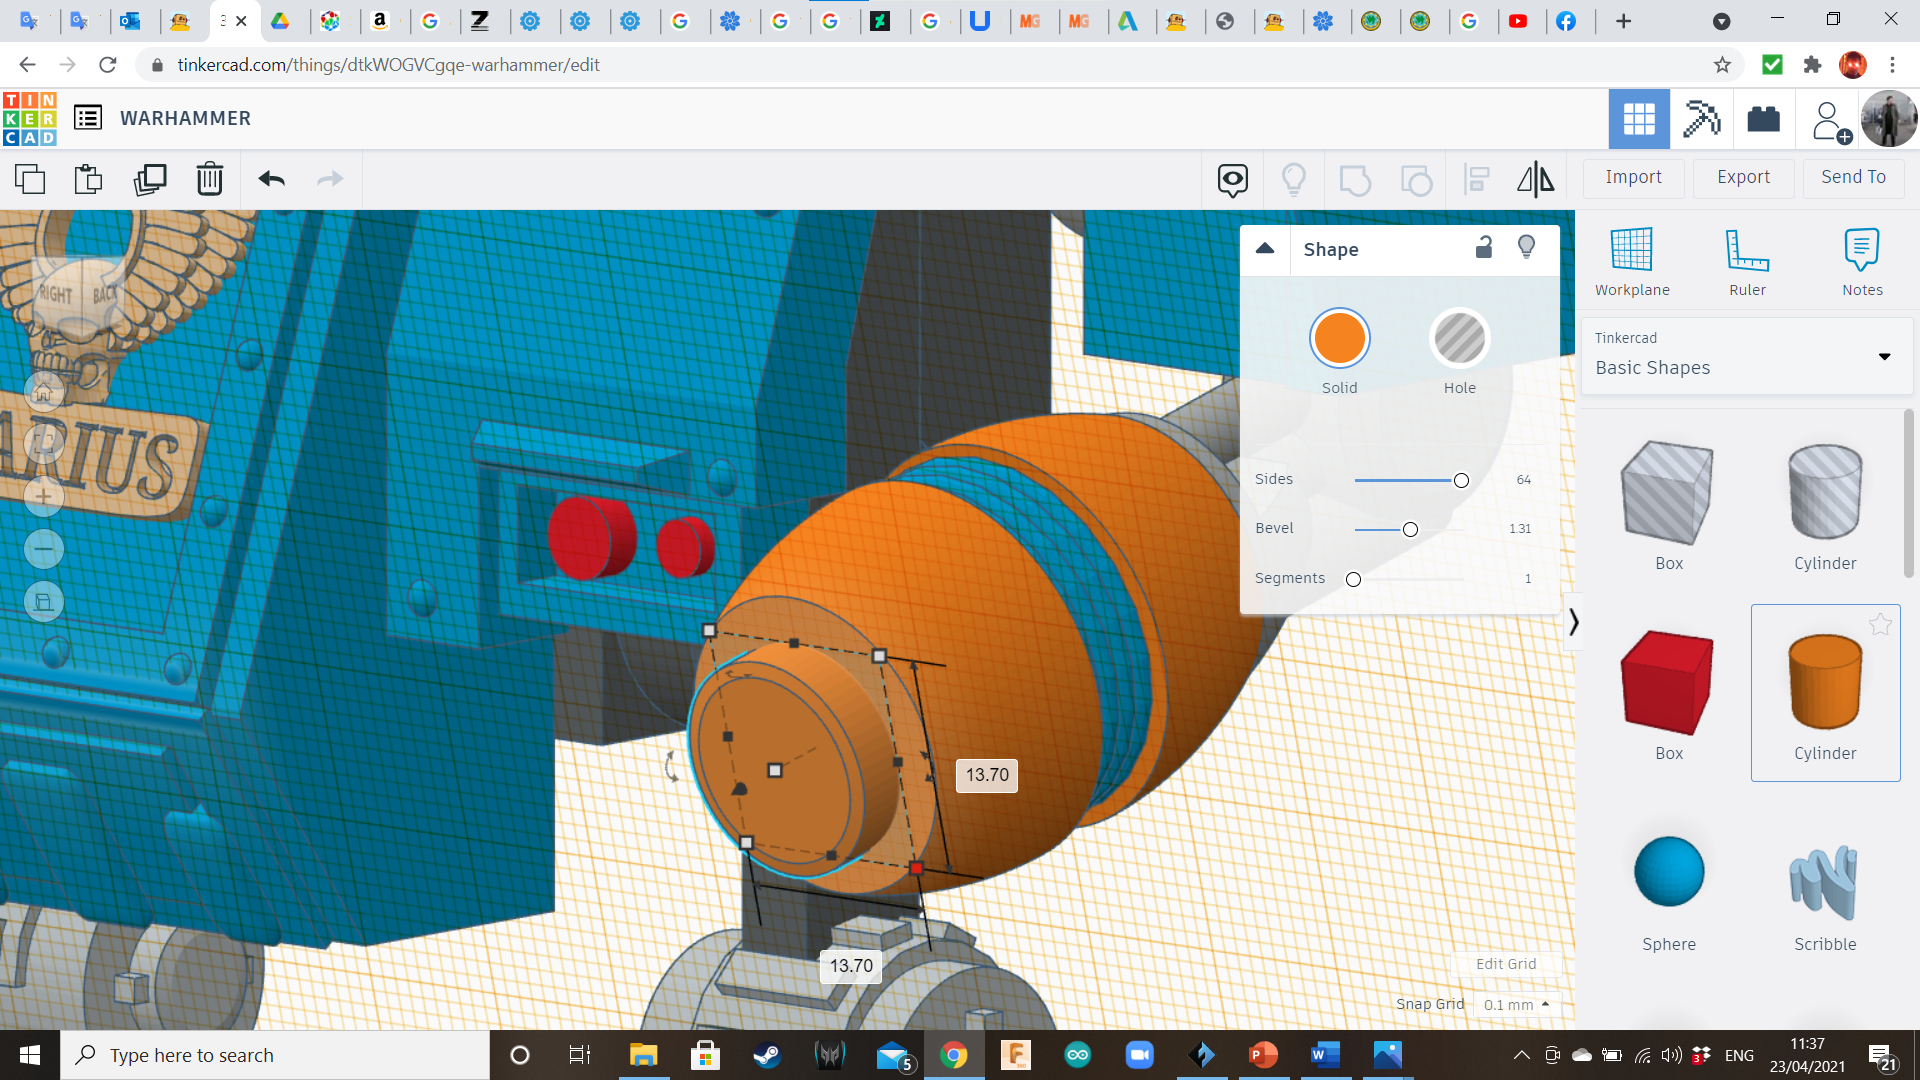Delete the selected shape with the trash icon
1920x1080 pixels.
(x=209, y=179)
